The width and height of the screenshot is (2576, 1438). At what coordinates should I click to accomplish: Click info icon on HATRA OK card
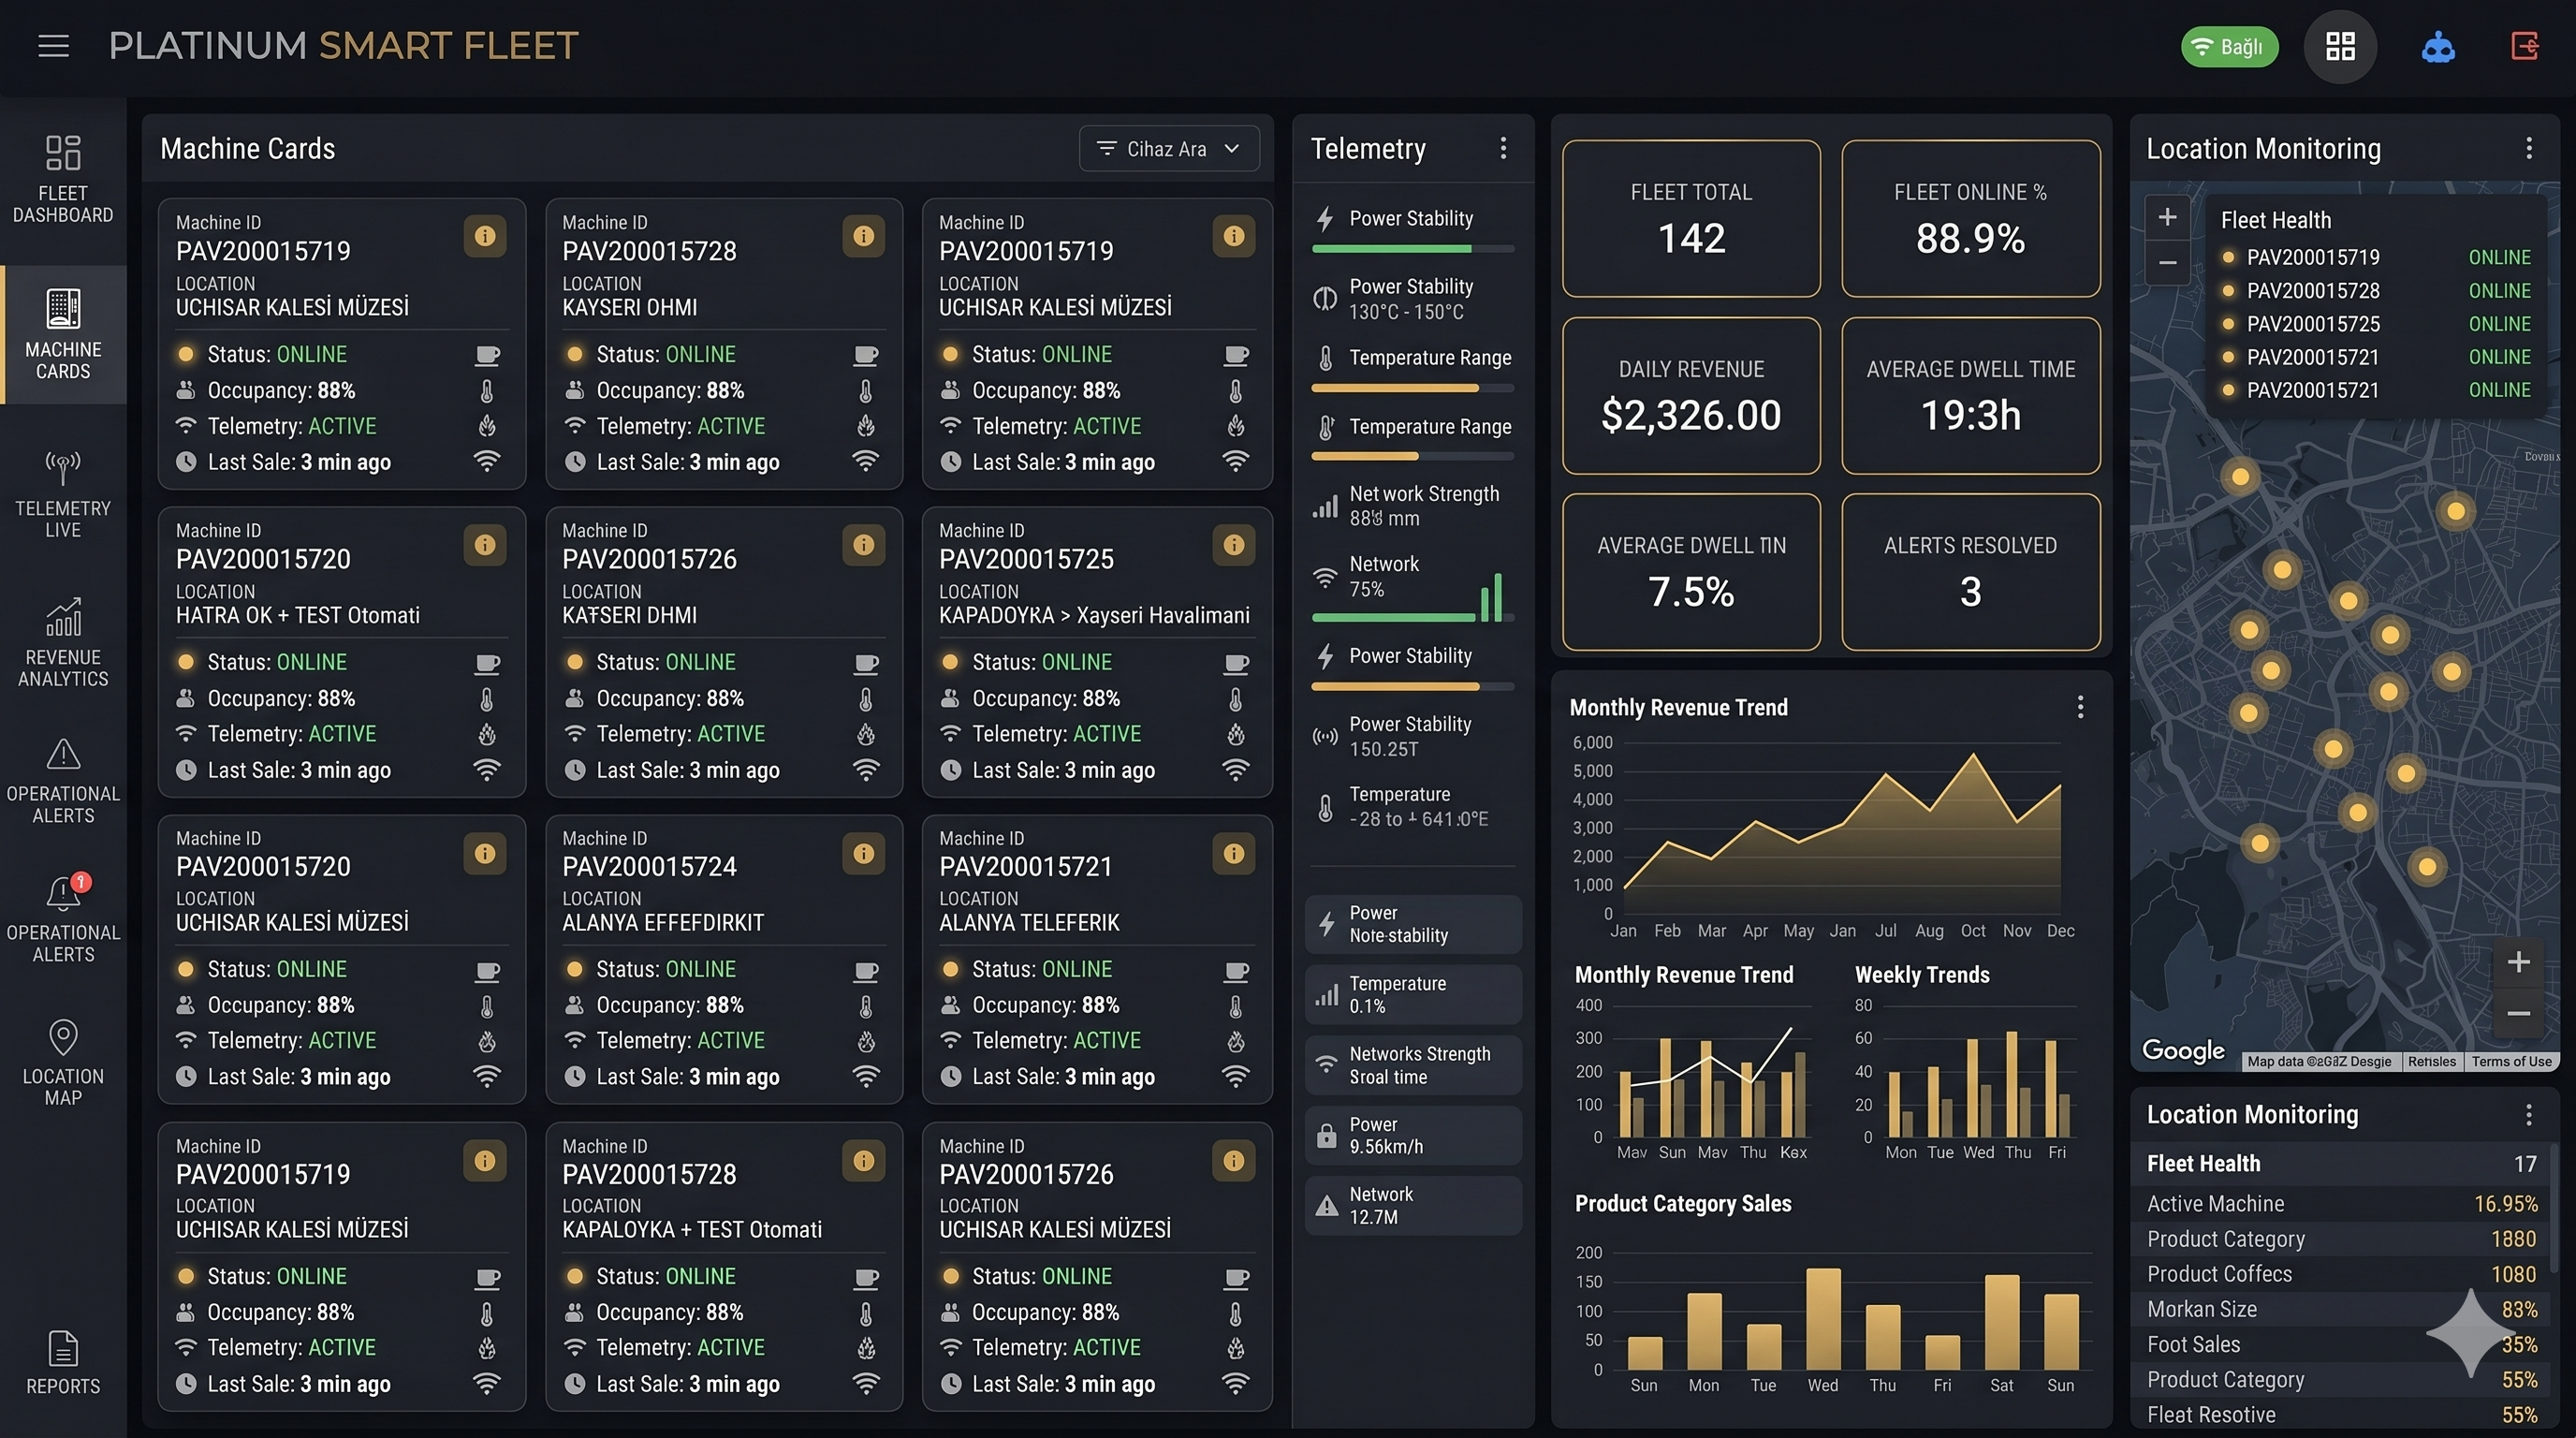[485, 544]
